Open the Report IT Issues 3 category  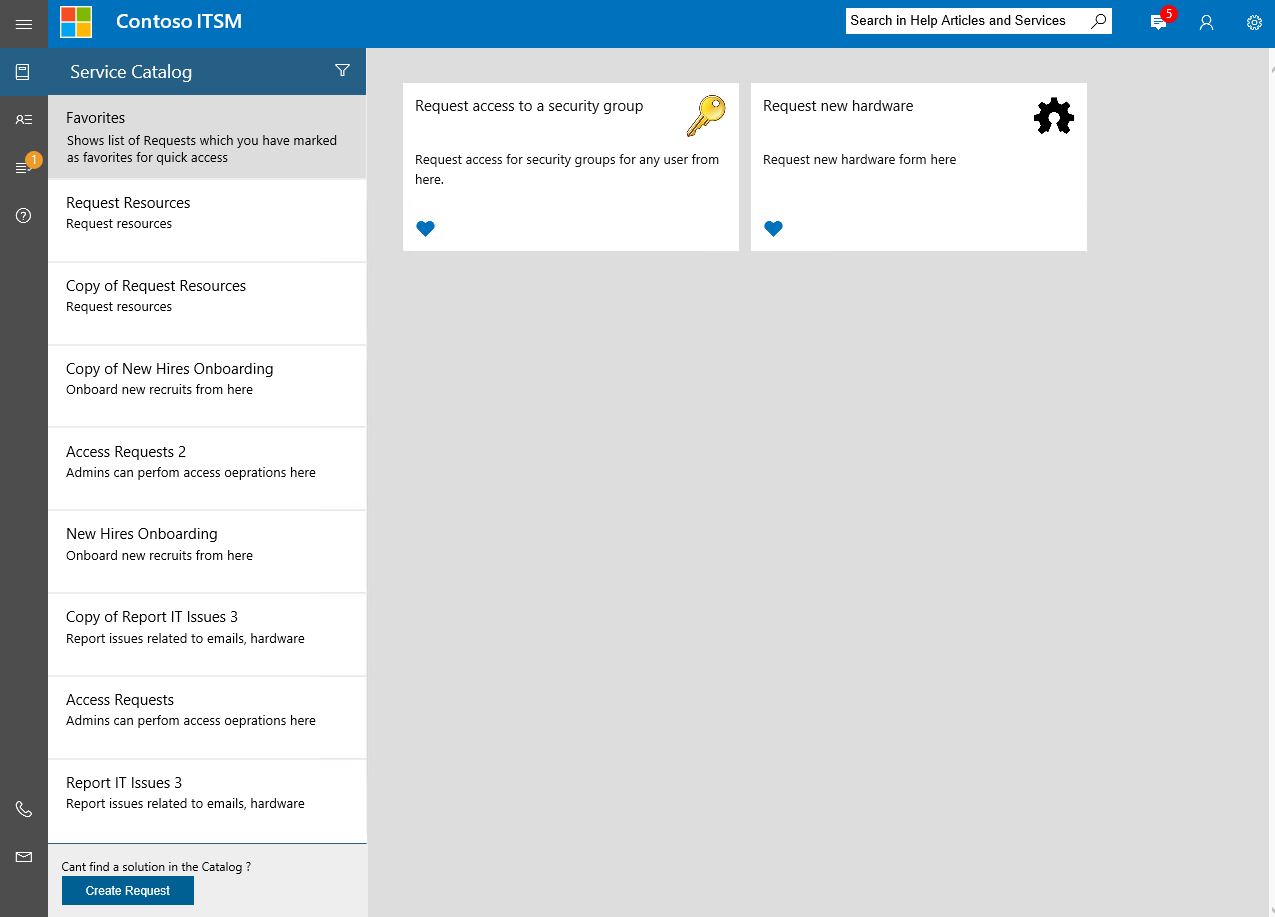point(207,800)
